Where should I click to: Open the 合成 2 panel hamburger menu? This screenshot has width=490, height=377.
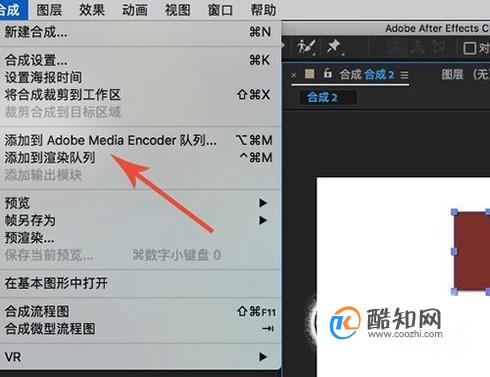(404, 75)
